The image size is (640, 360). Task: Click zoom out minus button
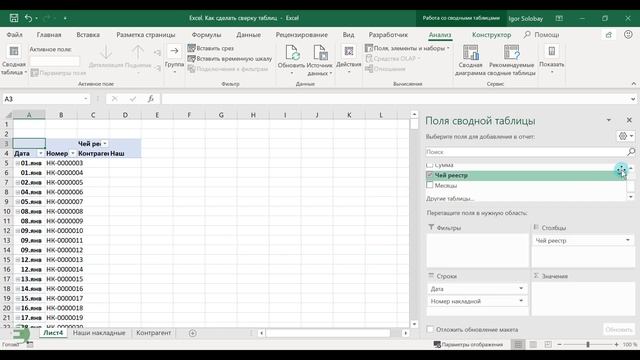pyautogui.click(x=559, y=344)
